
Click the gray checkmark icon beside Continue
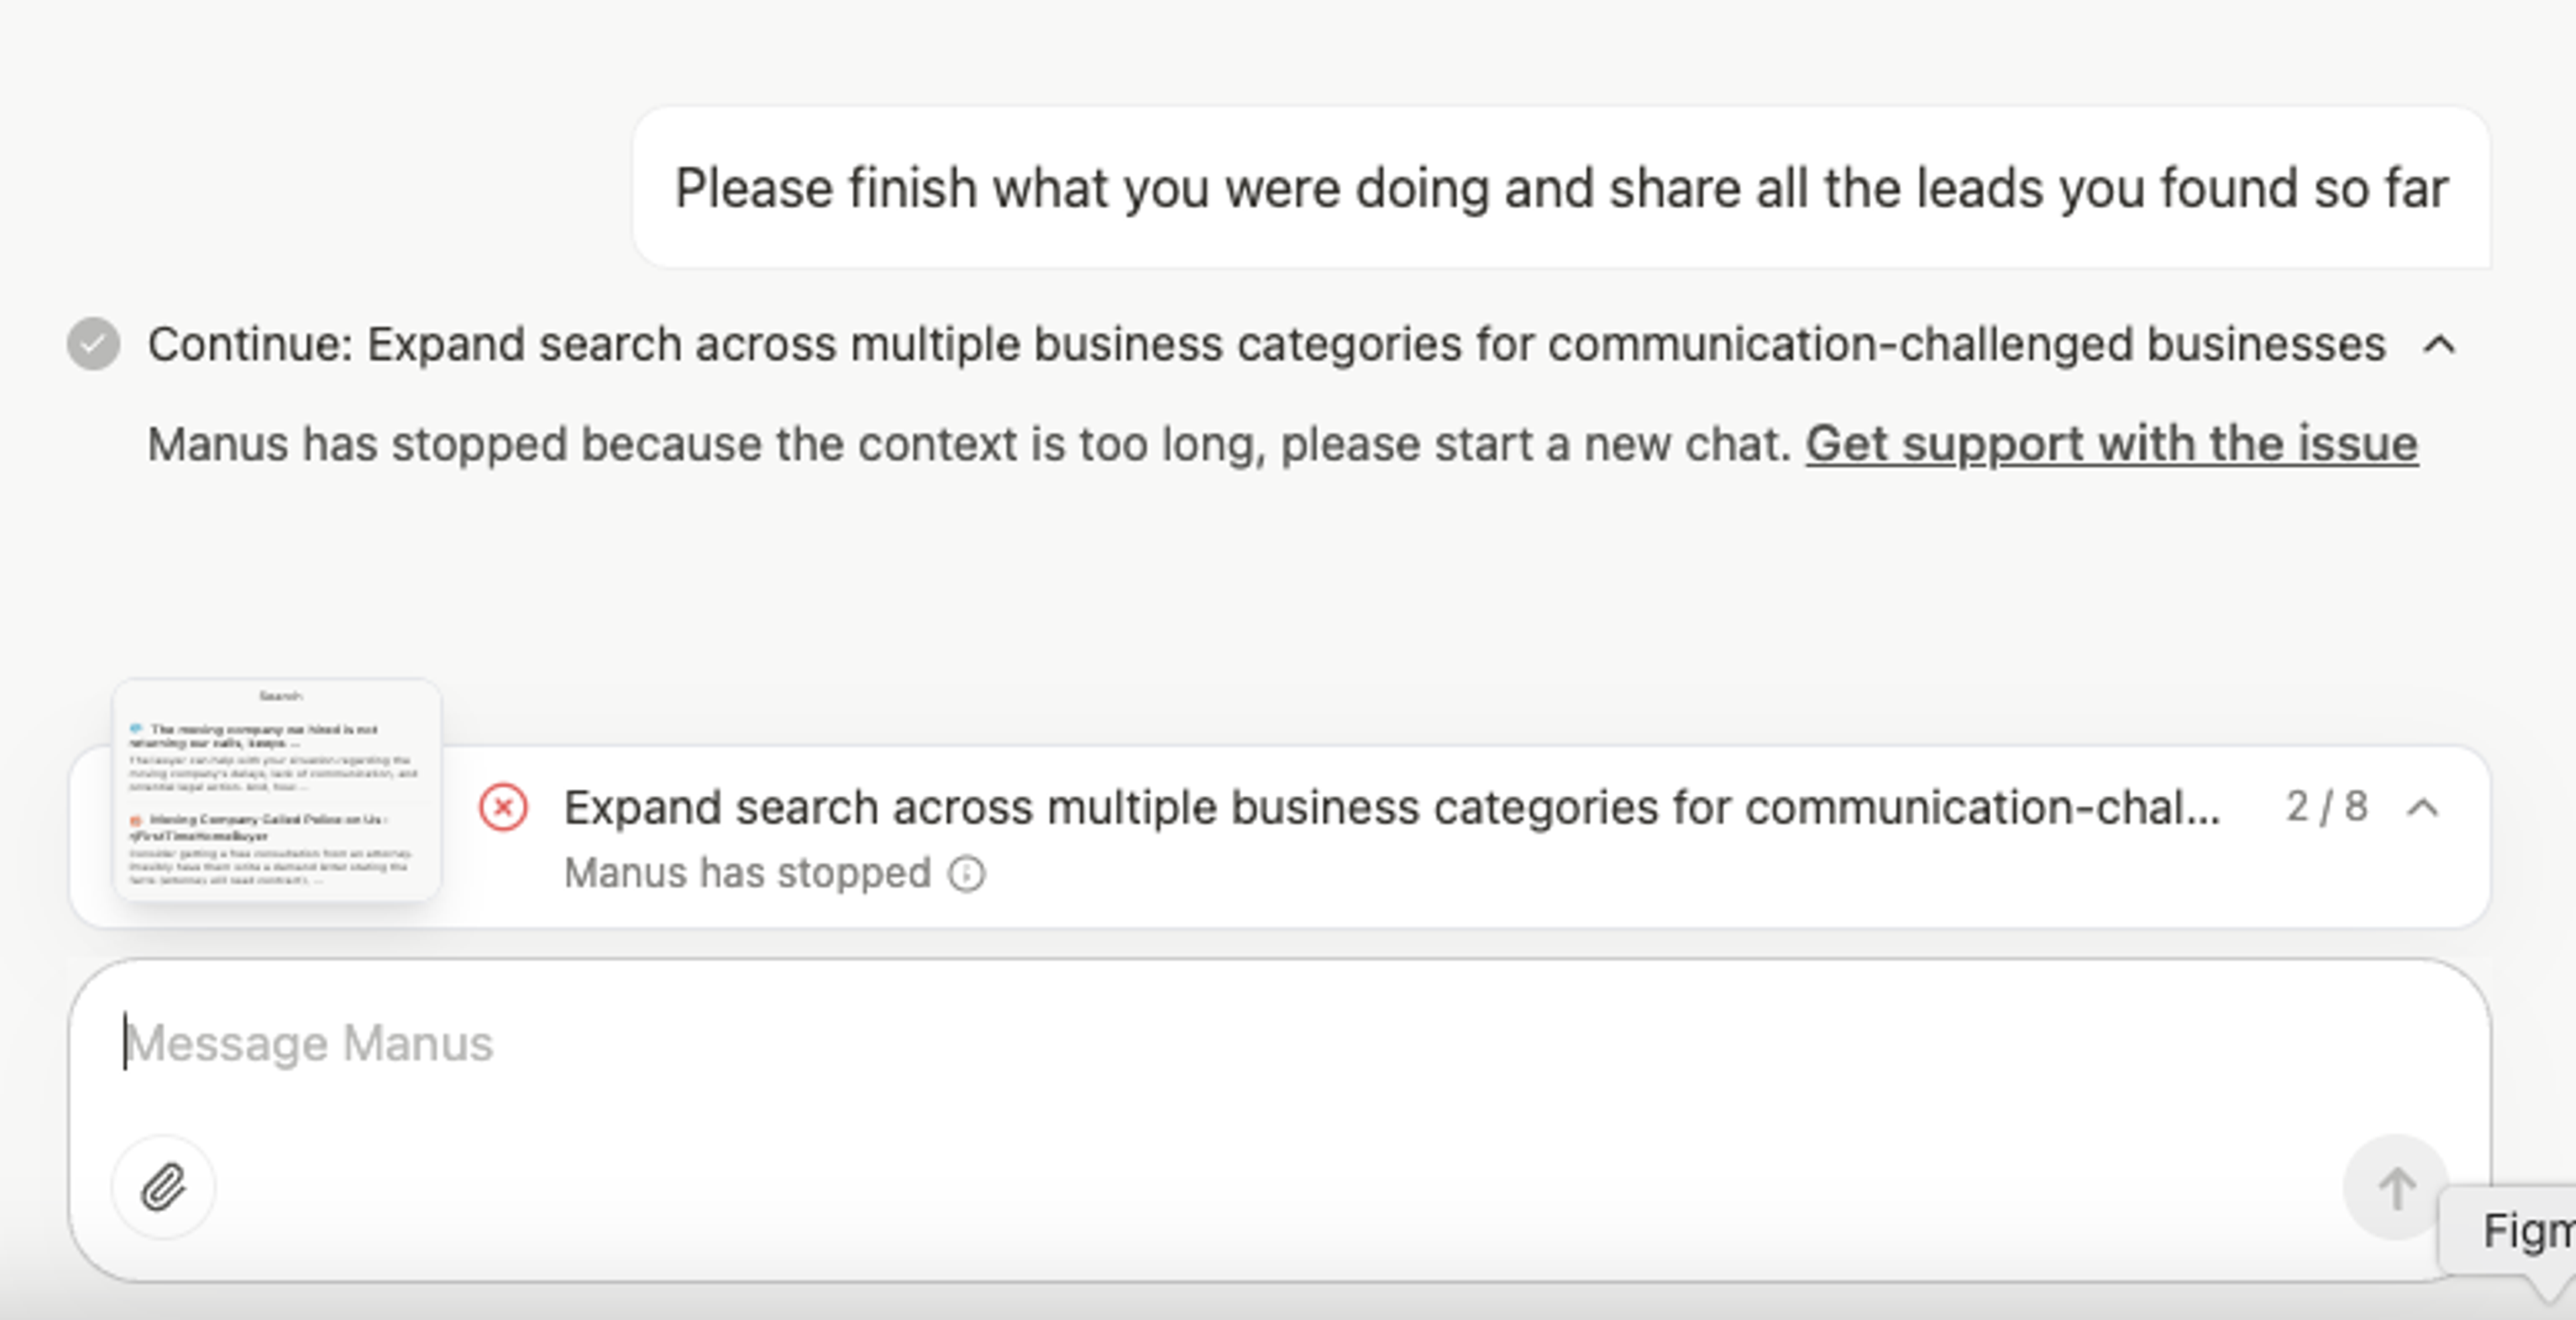[94, 344]
